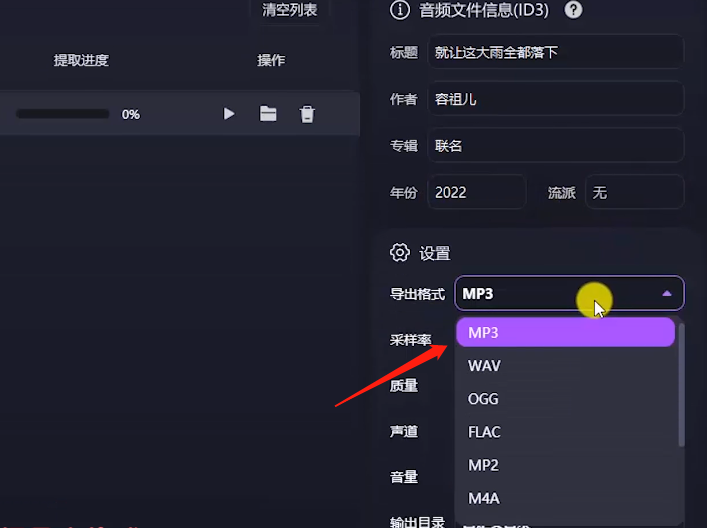Click the 质量 label

[x=404, y=386]
